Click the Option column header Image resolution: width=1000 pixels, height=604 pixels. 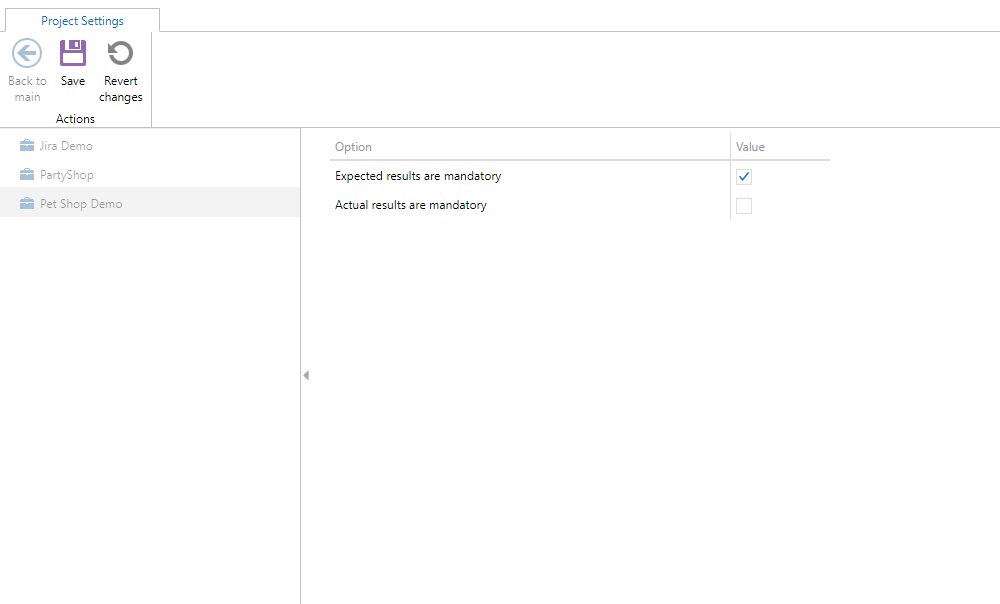point(354,147)
